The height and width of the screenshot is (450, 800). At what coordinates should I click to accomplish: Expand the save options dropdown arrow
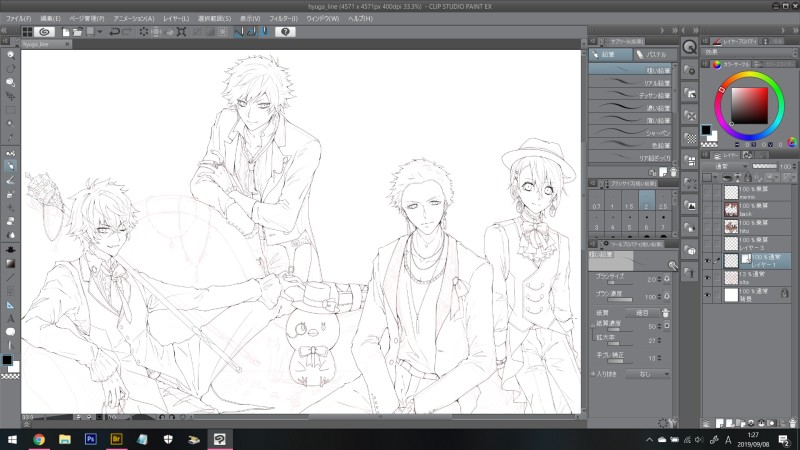(x=100, y=32)
